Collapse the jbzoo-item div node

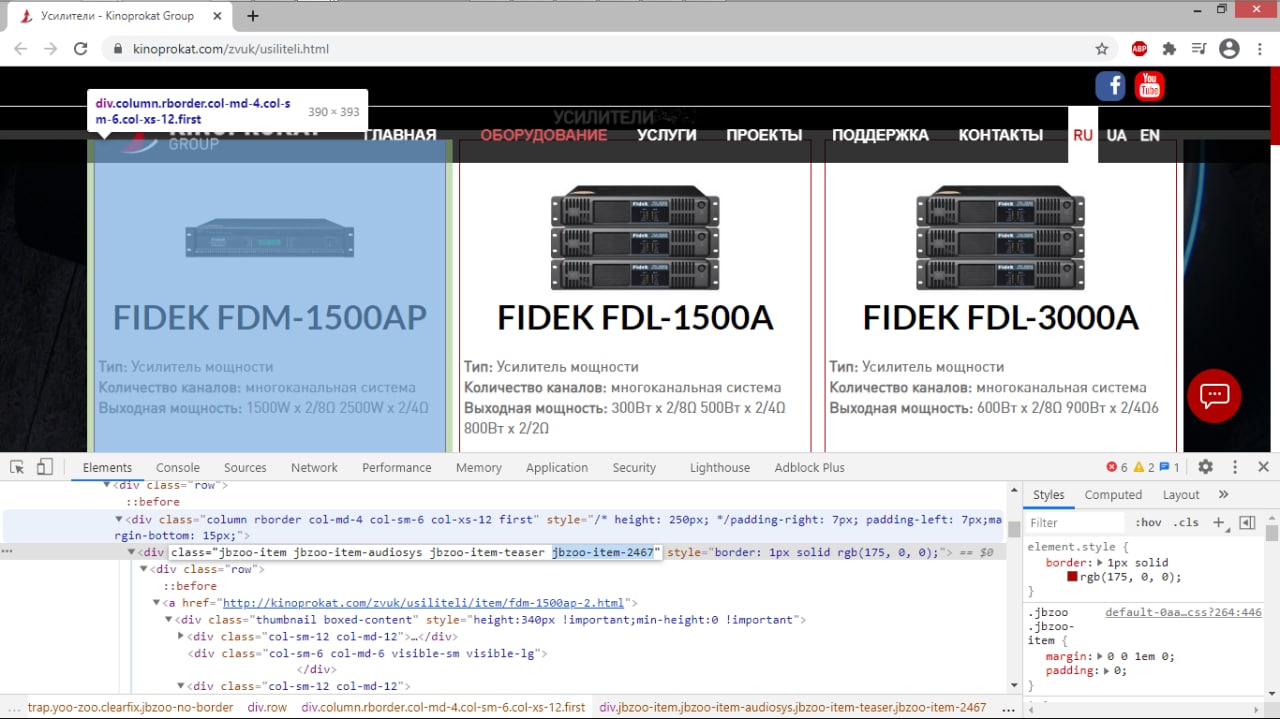tap(131, 552)
